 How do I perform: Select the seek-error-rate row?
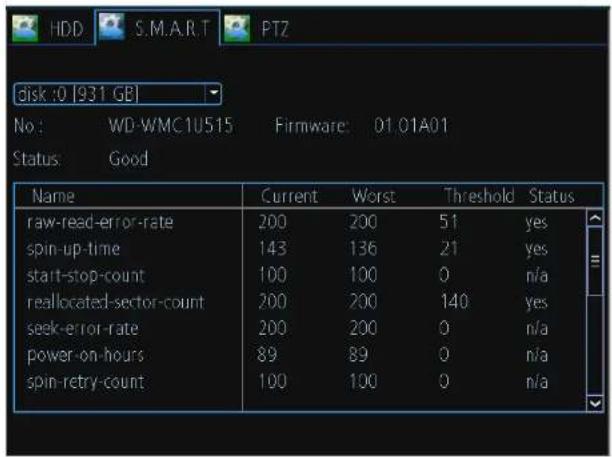pos(301,329)
